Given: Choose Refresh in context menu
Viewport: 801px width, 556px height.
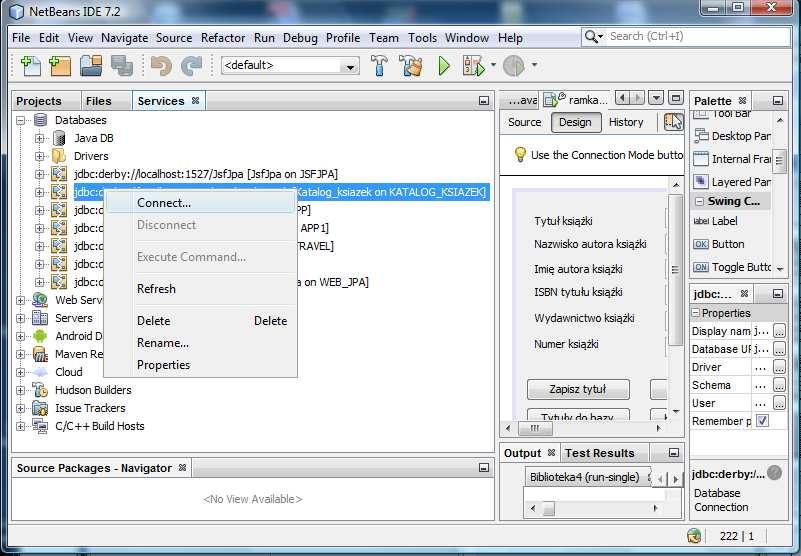Looking at the screenshot, I should click(200, 289).
